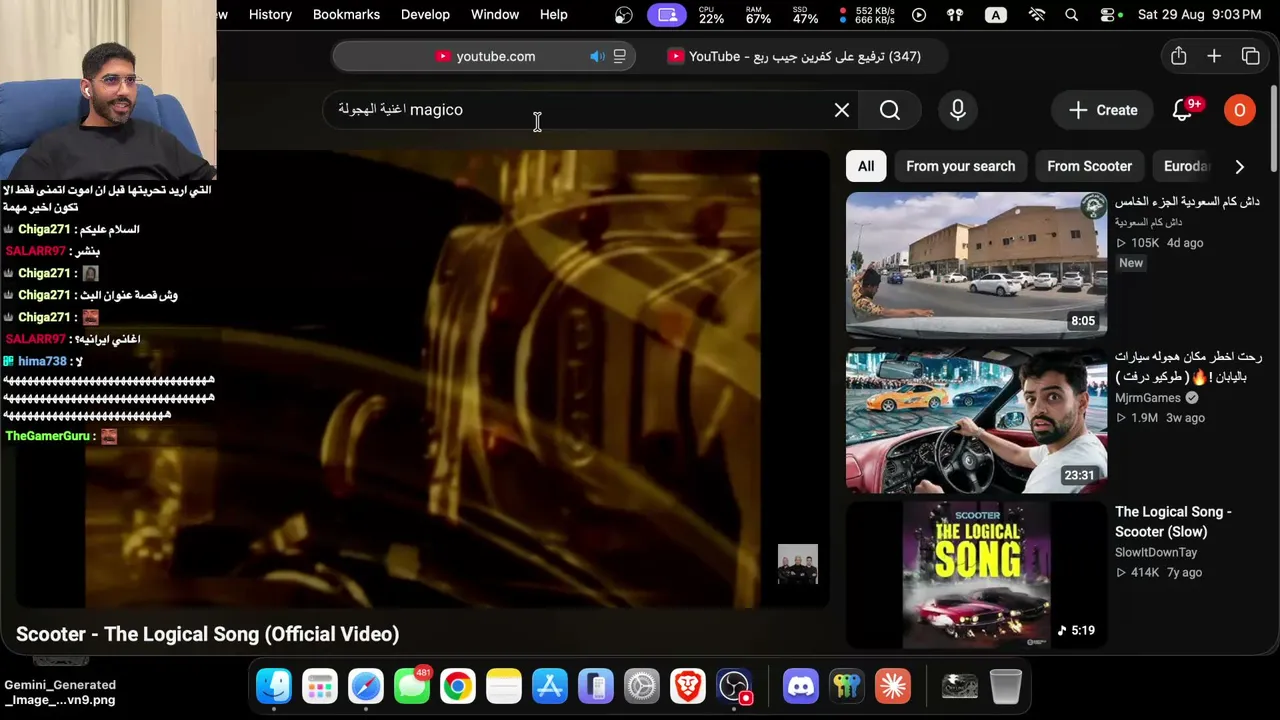Open the MjrmGames 23:31 video thumbnail
Screen dimensions: 1280x720
coord(976,420)
